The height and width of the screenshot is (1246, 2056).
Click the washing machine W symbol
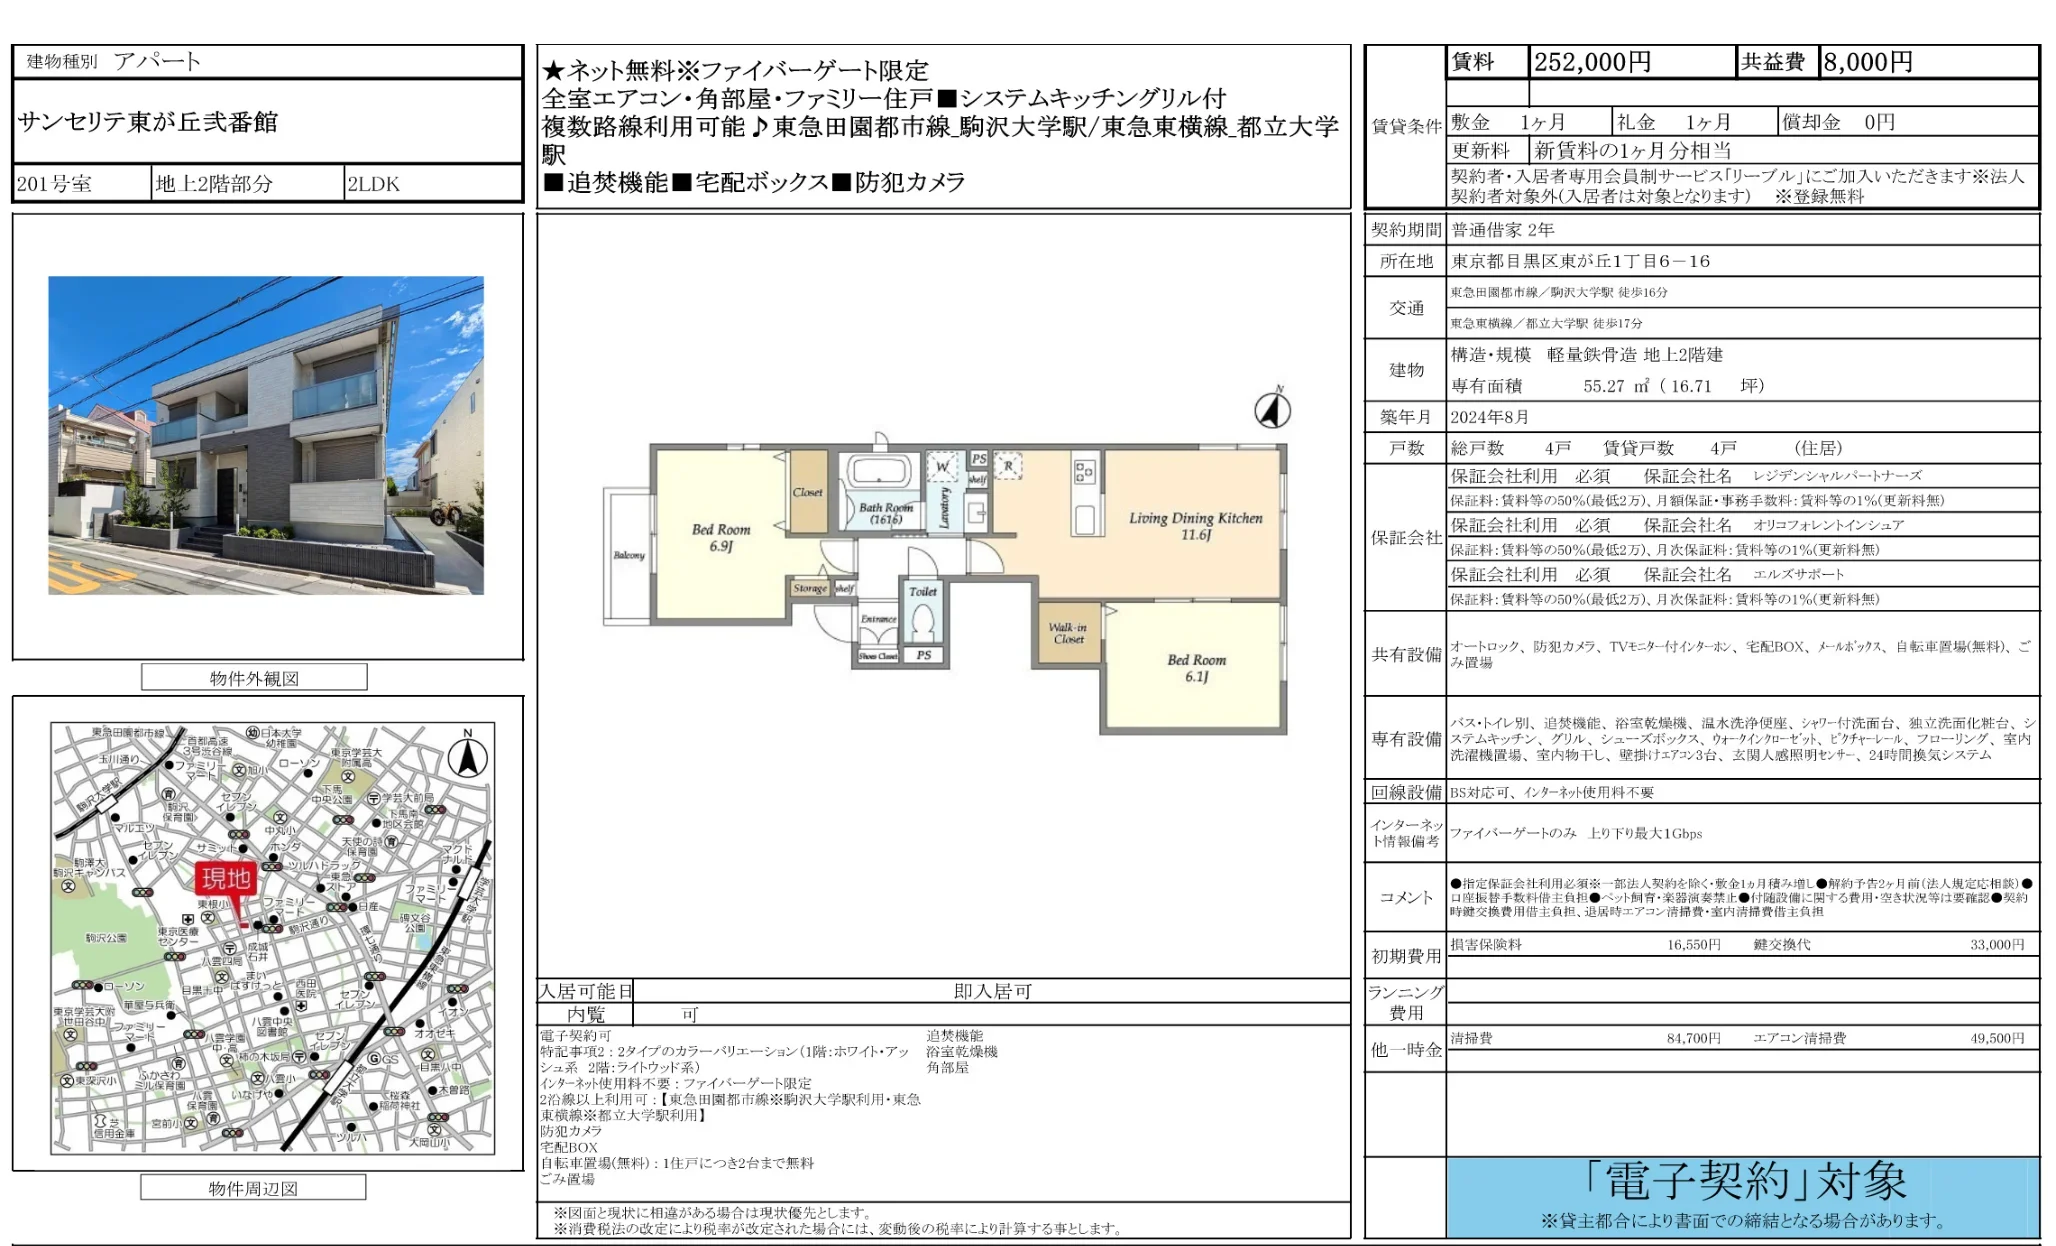click(x=942, y=467)
